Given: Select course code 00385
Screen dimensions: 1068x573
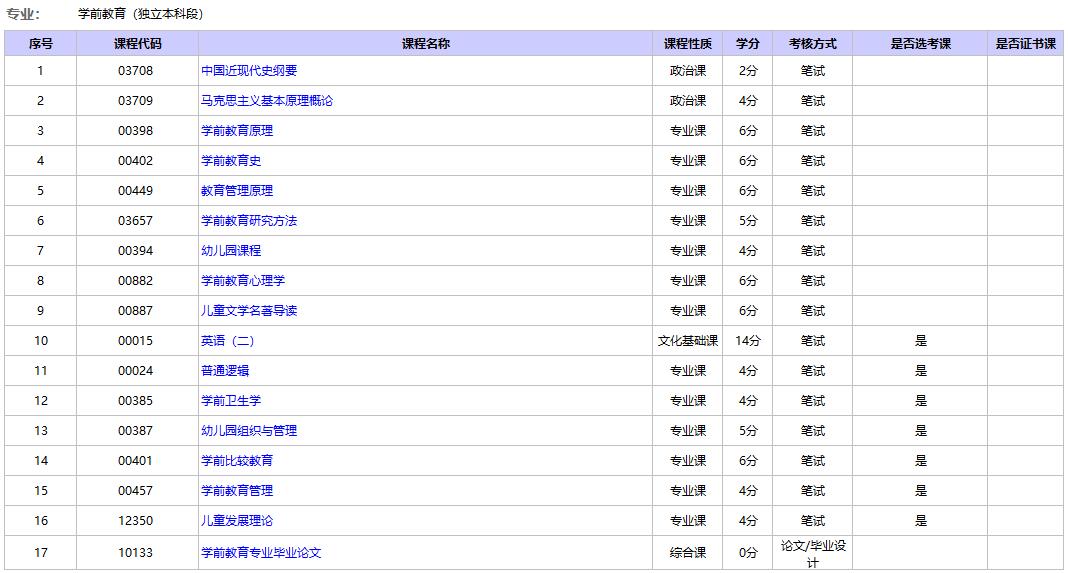Looking at the screenshot, I should 136,401.
